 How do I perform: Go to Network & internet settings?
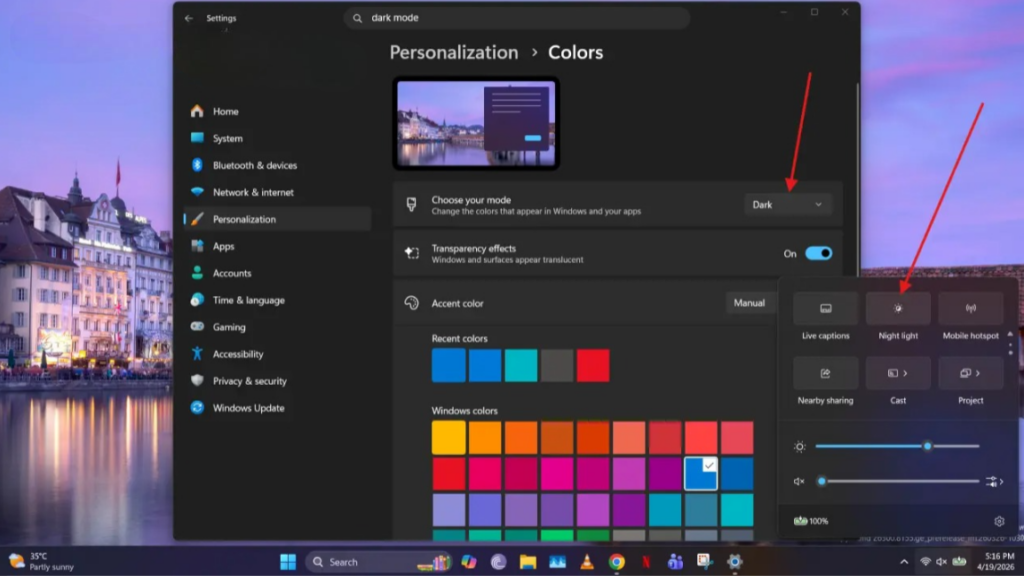(x=278, y=193)
